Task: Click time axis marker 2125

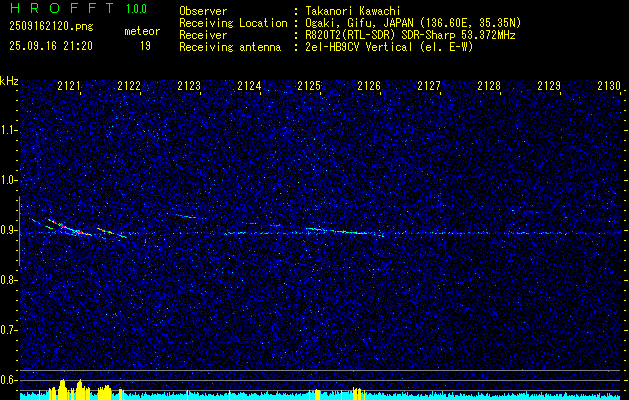Action: click(x=309, y=86)
